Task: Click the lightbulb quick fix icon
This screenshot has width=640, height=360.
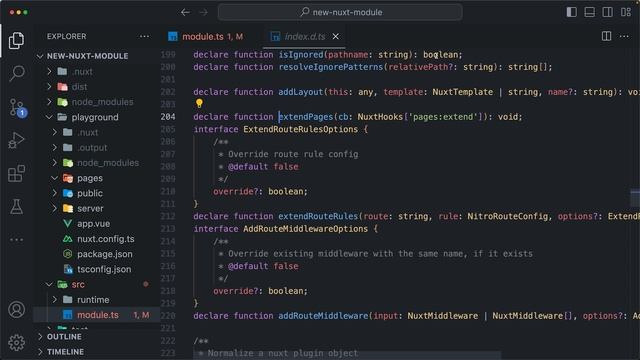Action: [x=199, y=103]
